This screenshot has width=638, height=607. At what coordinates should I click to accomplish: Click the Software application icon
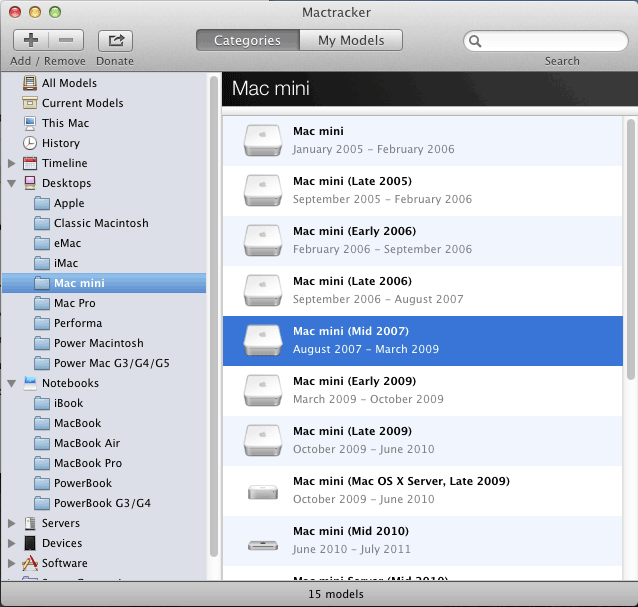tap(30, 563)
